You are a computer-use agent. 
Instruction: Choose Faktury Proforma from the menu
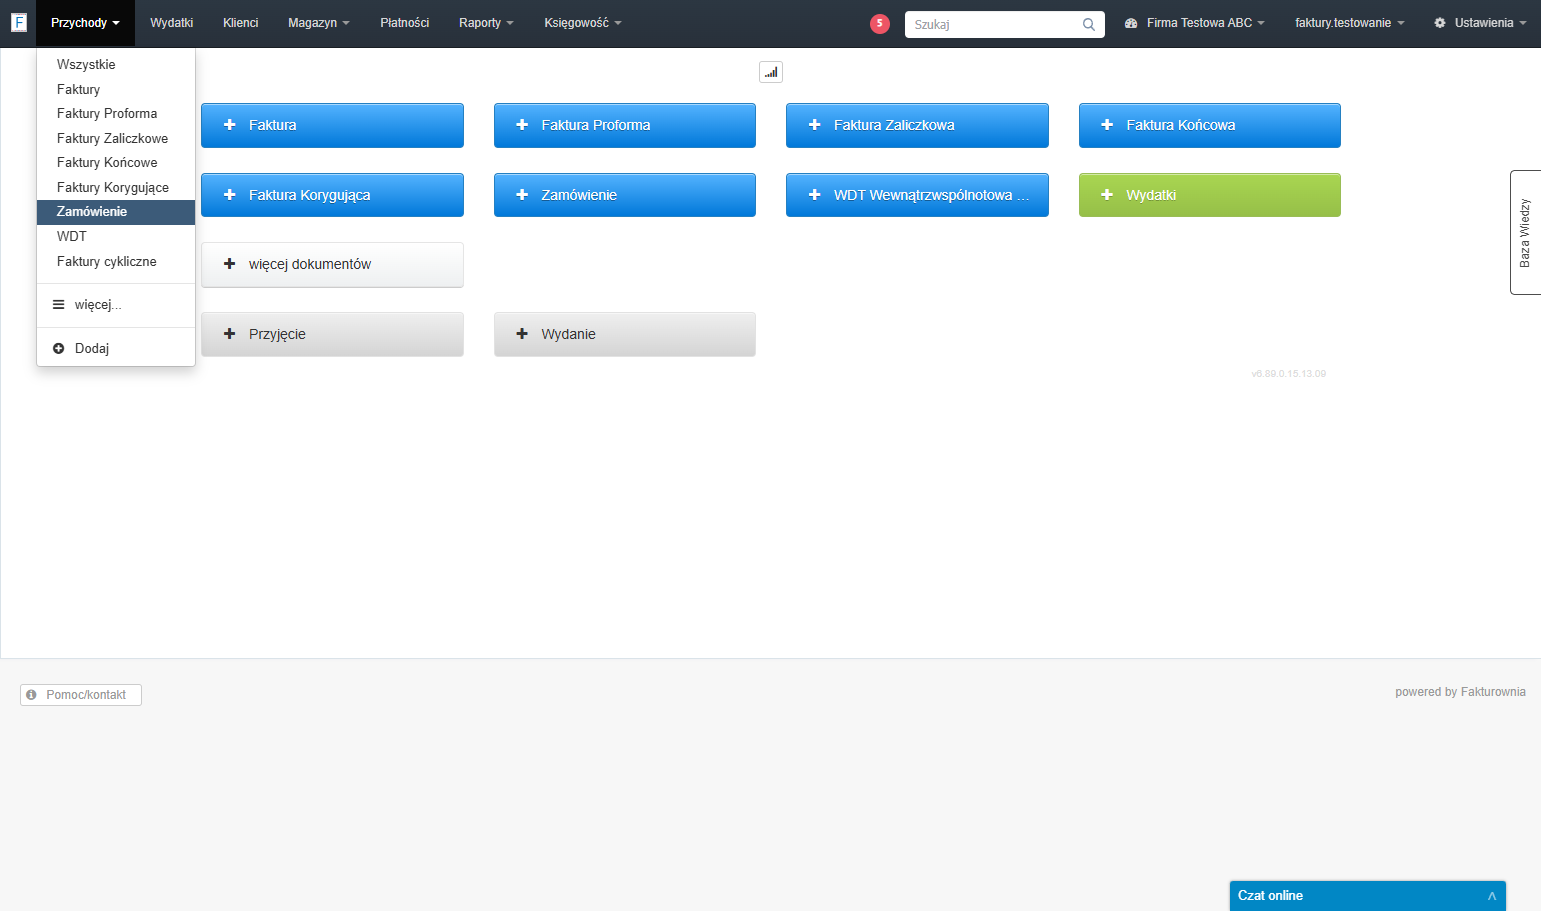coord(116,113)
